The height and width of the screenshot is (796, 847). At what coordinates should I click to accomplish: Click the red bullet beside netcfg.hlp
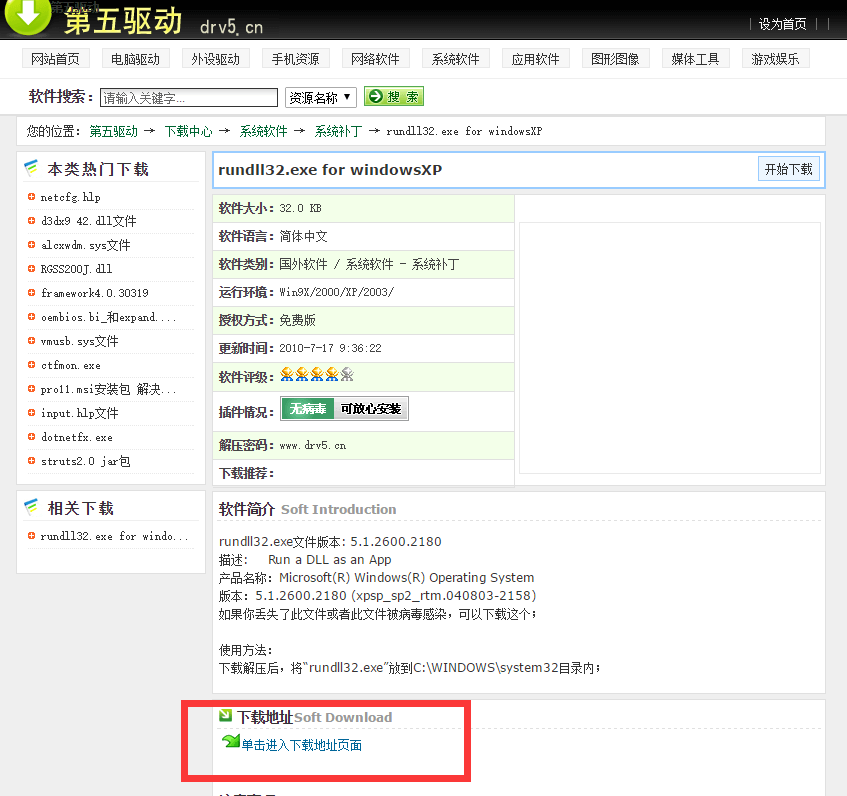[x=31, y=197]
